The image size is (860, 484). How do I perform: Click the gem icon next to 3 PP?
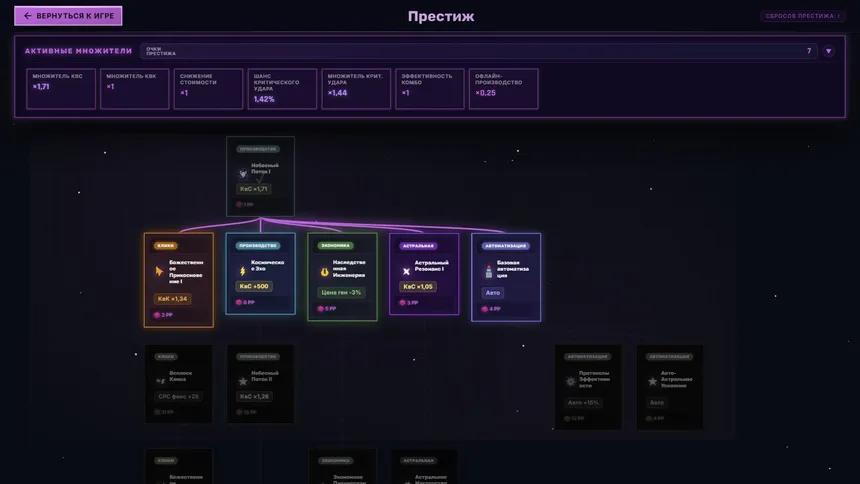pos(403,302)
